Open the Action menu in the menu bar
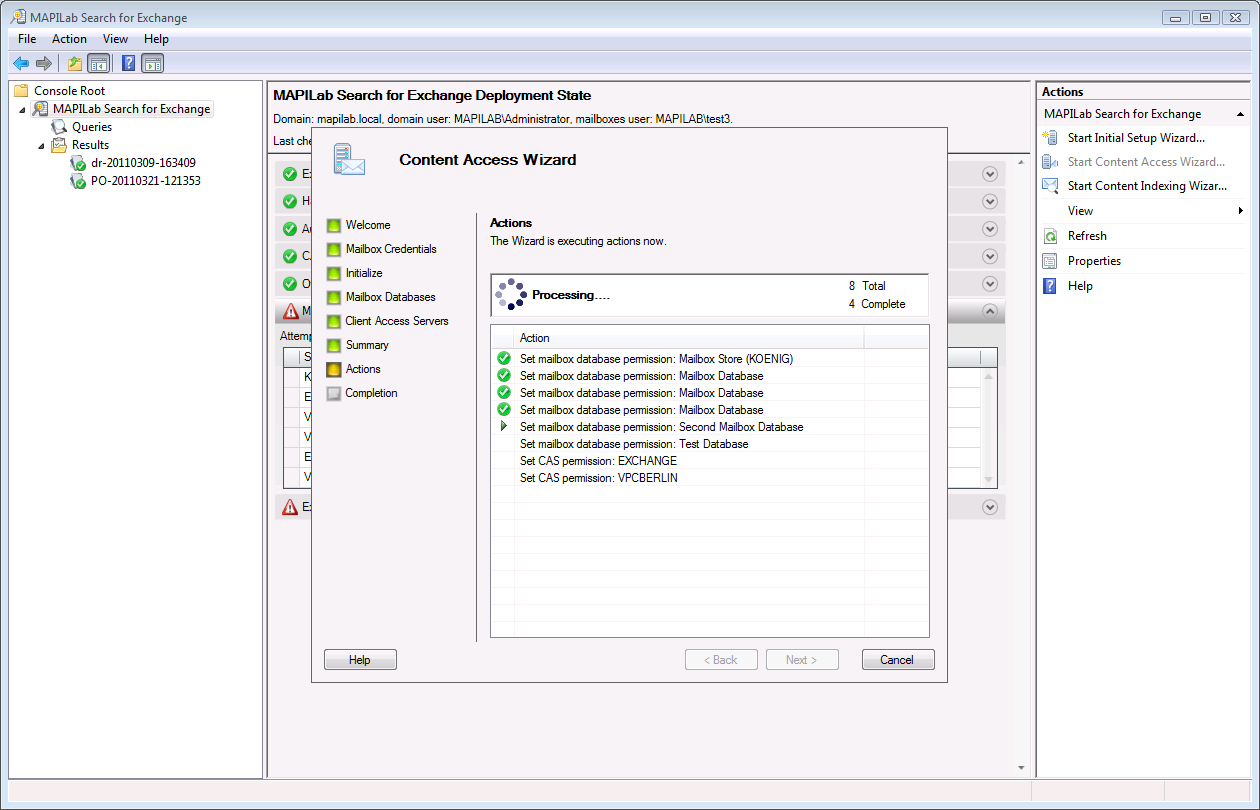The width and height of the screenshot is (1260, 810). click(x=69, y=39)
